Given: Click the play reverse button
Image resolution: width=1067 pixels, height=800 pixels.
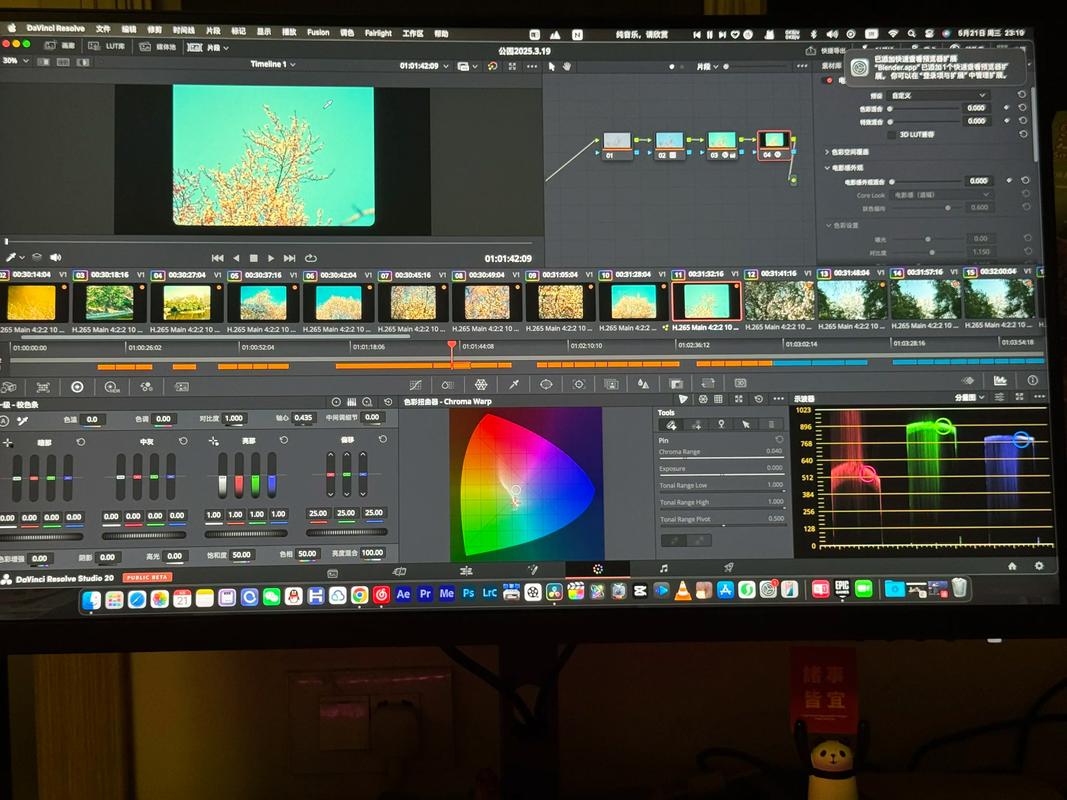Looking at the screenshot, I should coord(236,258).
